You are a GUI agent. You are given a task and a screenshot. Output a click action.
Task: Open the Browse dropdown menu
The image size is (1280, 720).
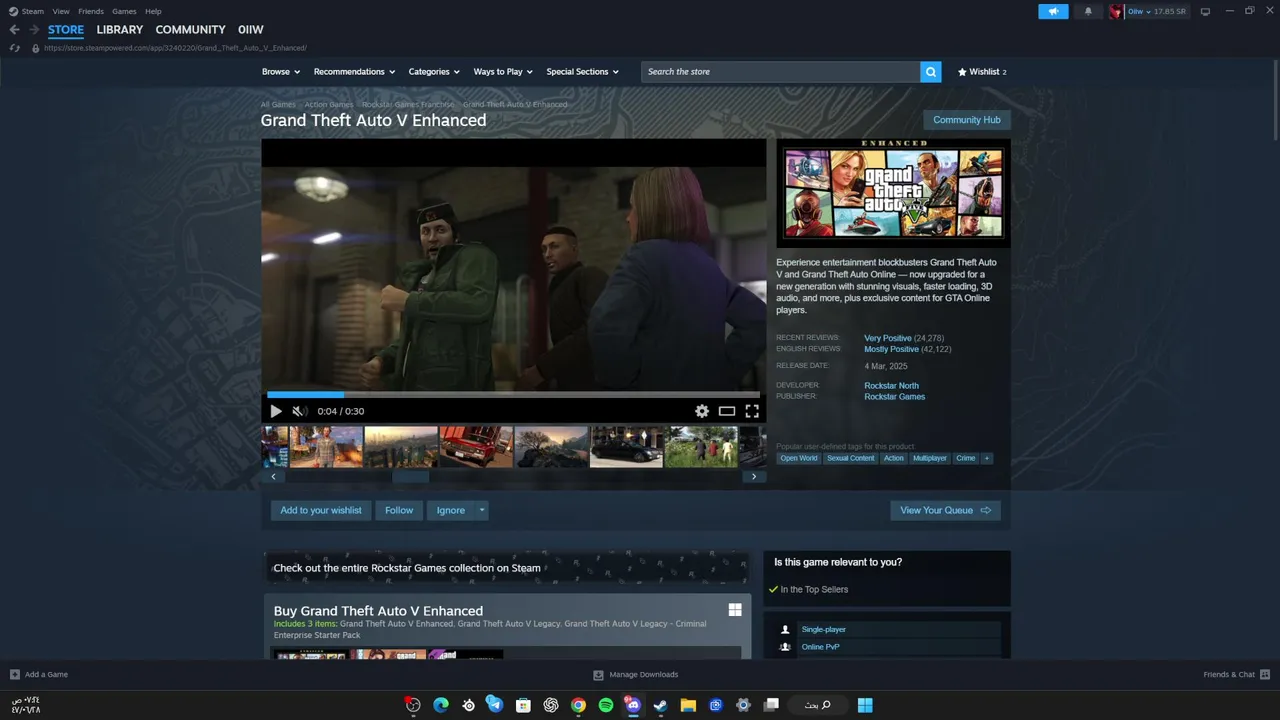[280, 72]
